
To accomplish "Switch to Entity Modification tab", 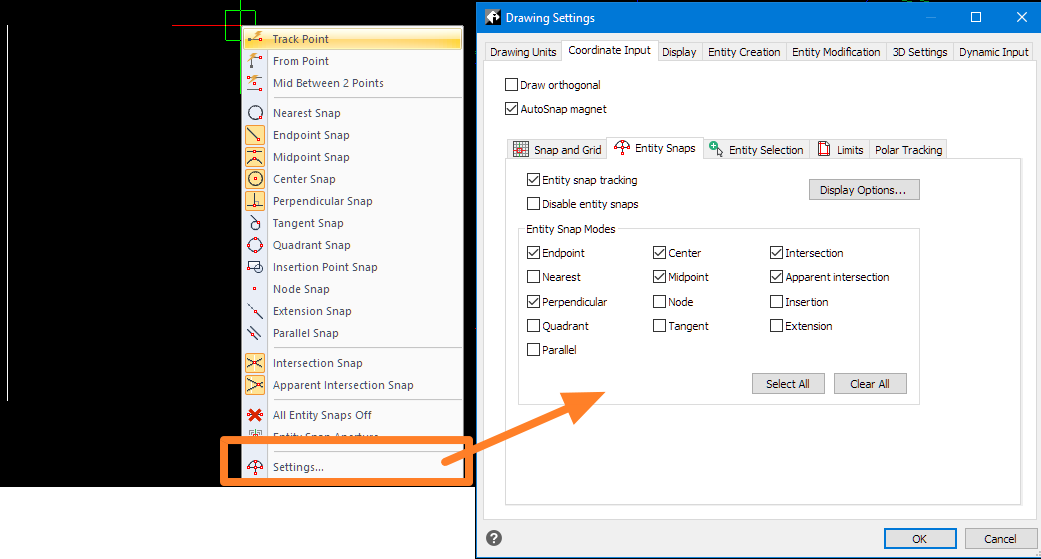I will point(836,52).
